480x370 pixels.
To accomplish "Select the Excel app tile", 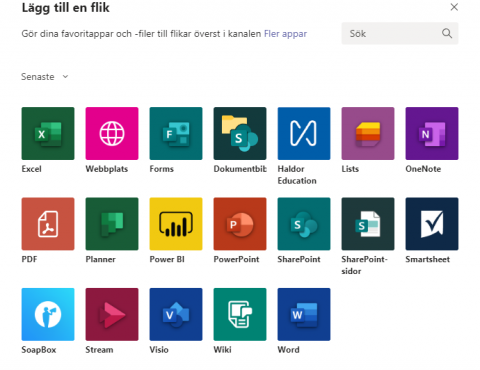I will point(48,133).
